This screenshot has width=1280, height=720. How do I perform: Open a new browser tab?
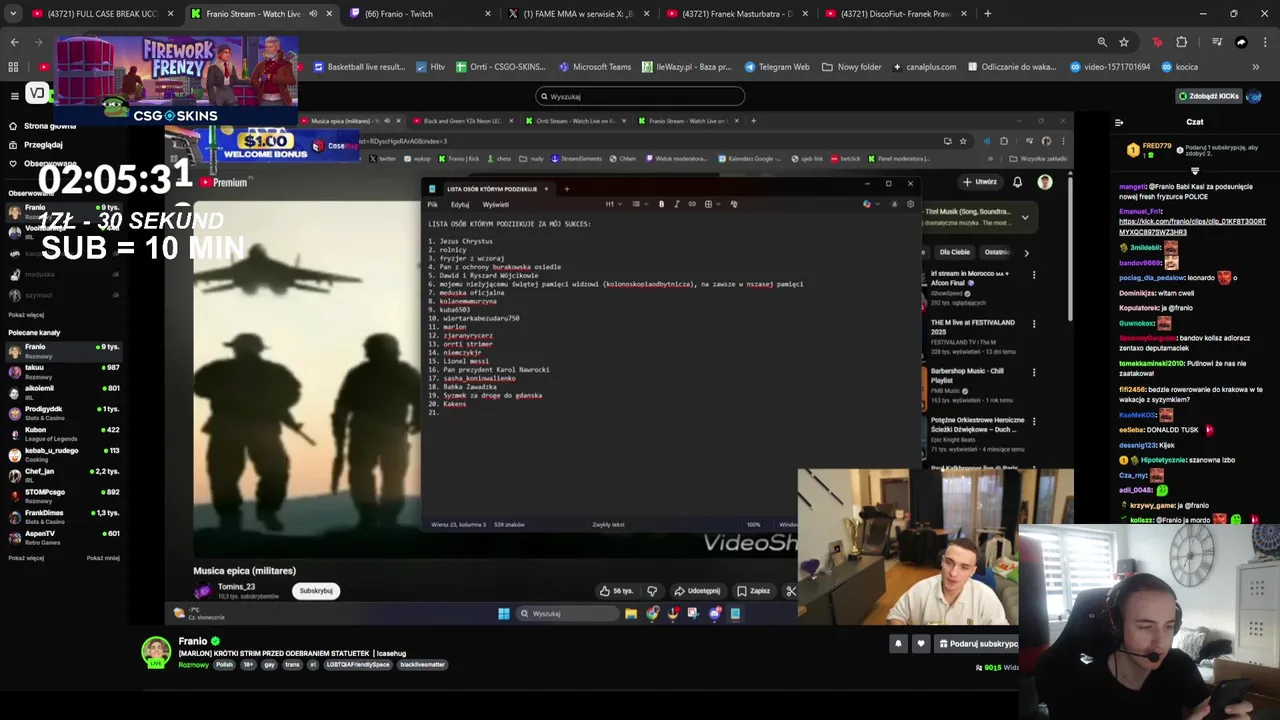coord(987,14)
